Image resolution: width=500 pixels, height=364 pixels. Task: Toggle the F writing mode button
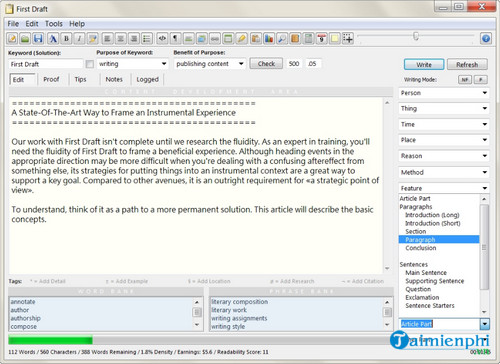(x=480, y=80)
